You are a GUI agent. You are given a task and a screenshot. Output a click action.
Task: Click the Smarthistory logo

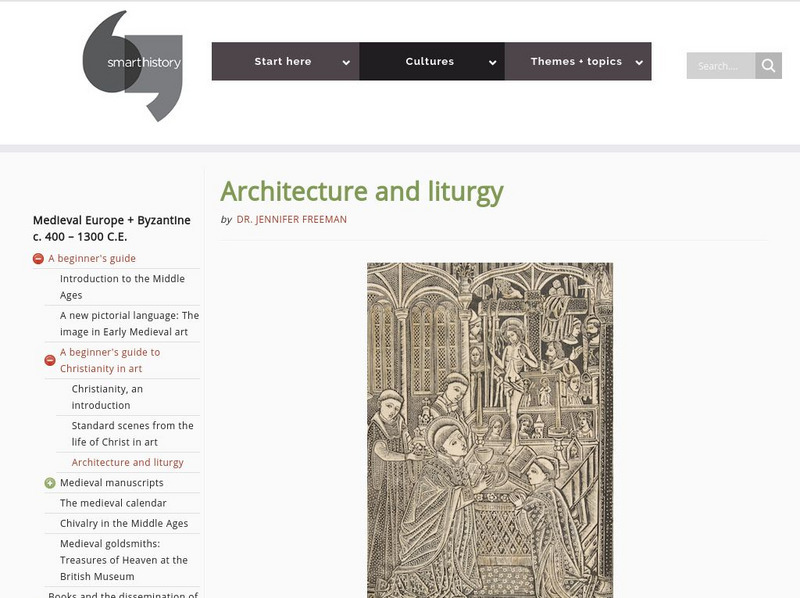tap(133, 66)
